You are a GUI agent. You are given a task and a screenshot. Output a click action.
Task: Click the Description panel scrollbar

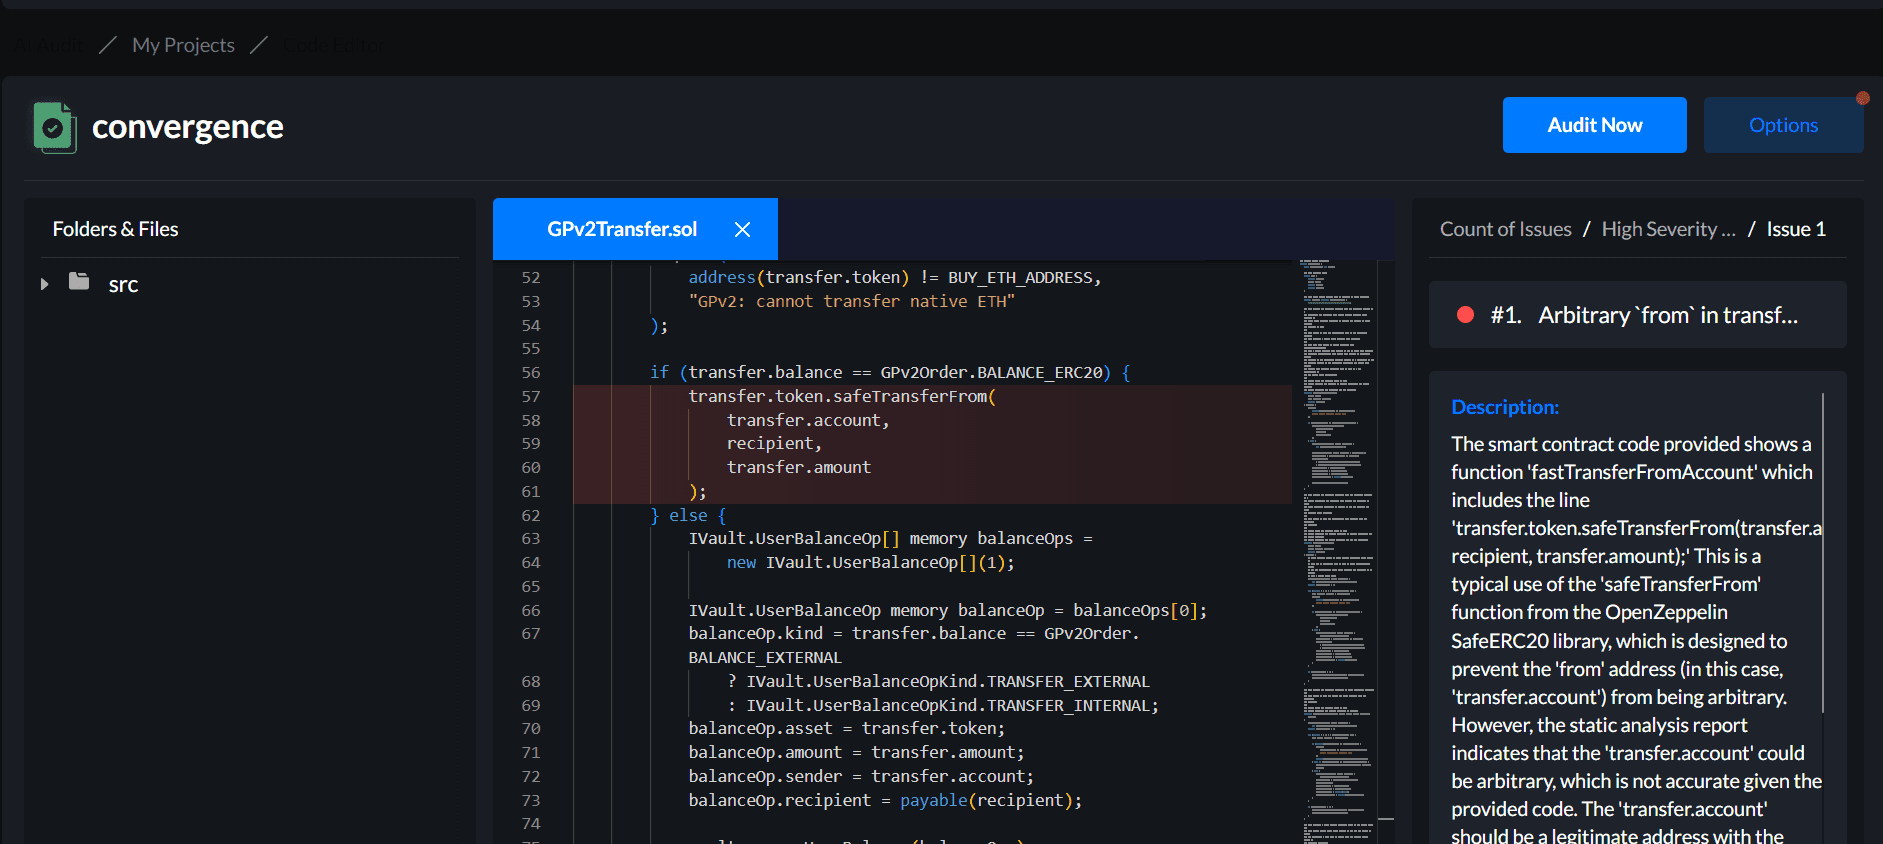tap(1822, 550)
